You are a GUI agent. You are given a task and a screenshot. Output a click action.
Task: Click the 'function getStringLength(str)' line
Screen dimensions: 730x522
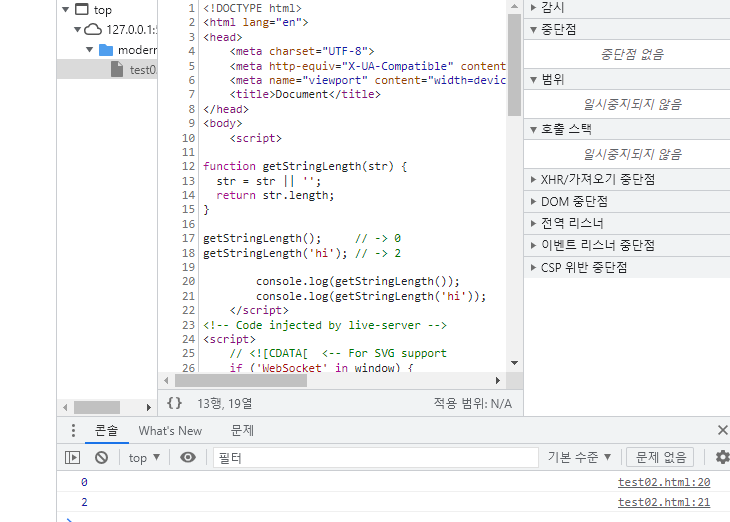(305, 166)
